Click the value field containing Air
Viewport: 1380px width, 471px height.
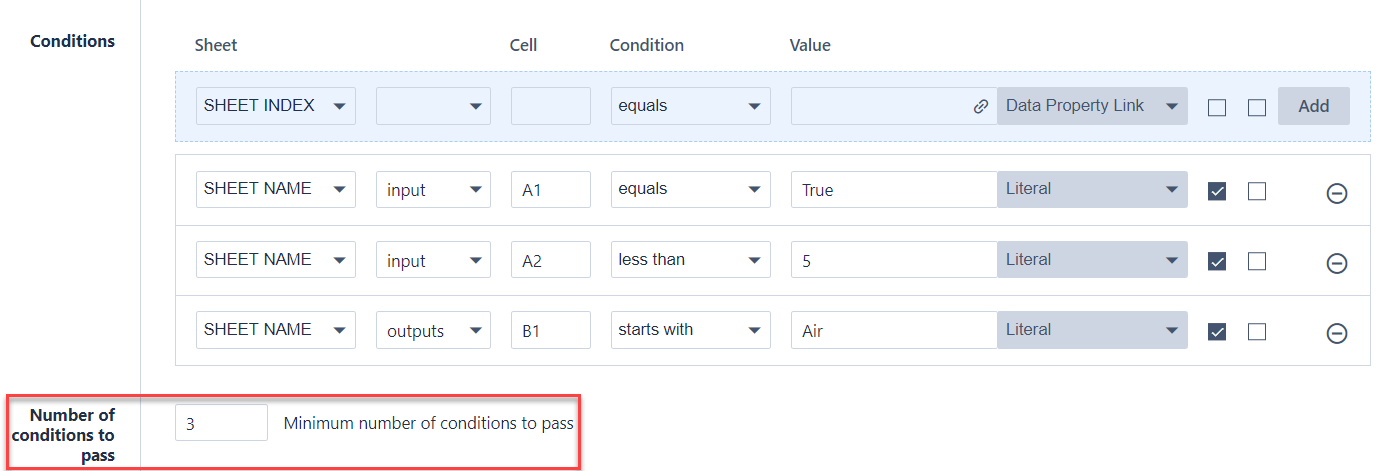[893, 330]
